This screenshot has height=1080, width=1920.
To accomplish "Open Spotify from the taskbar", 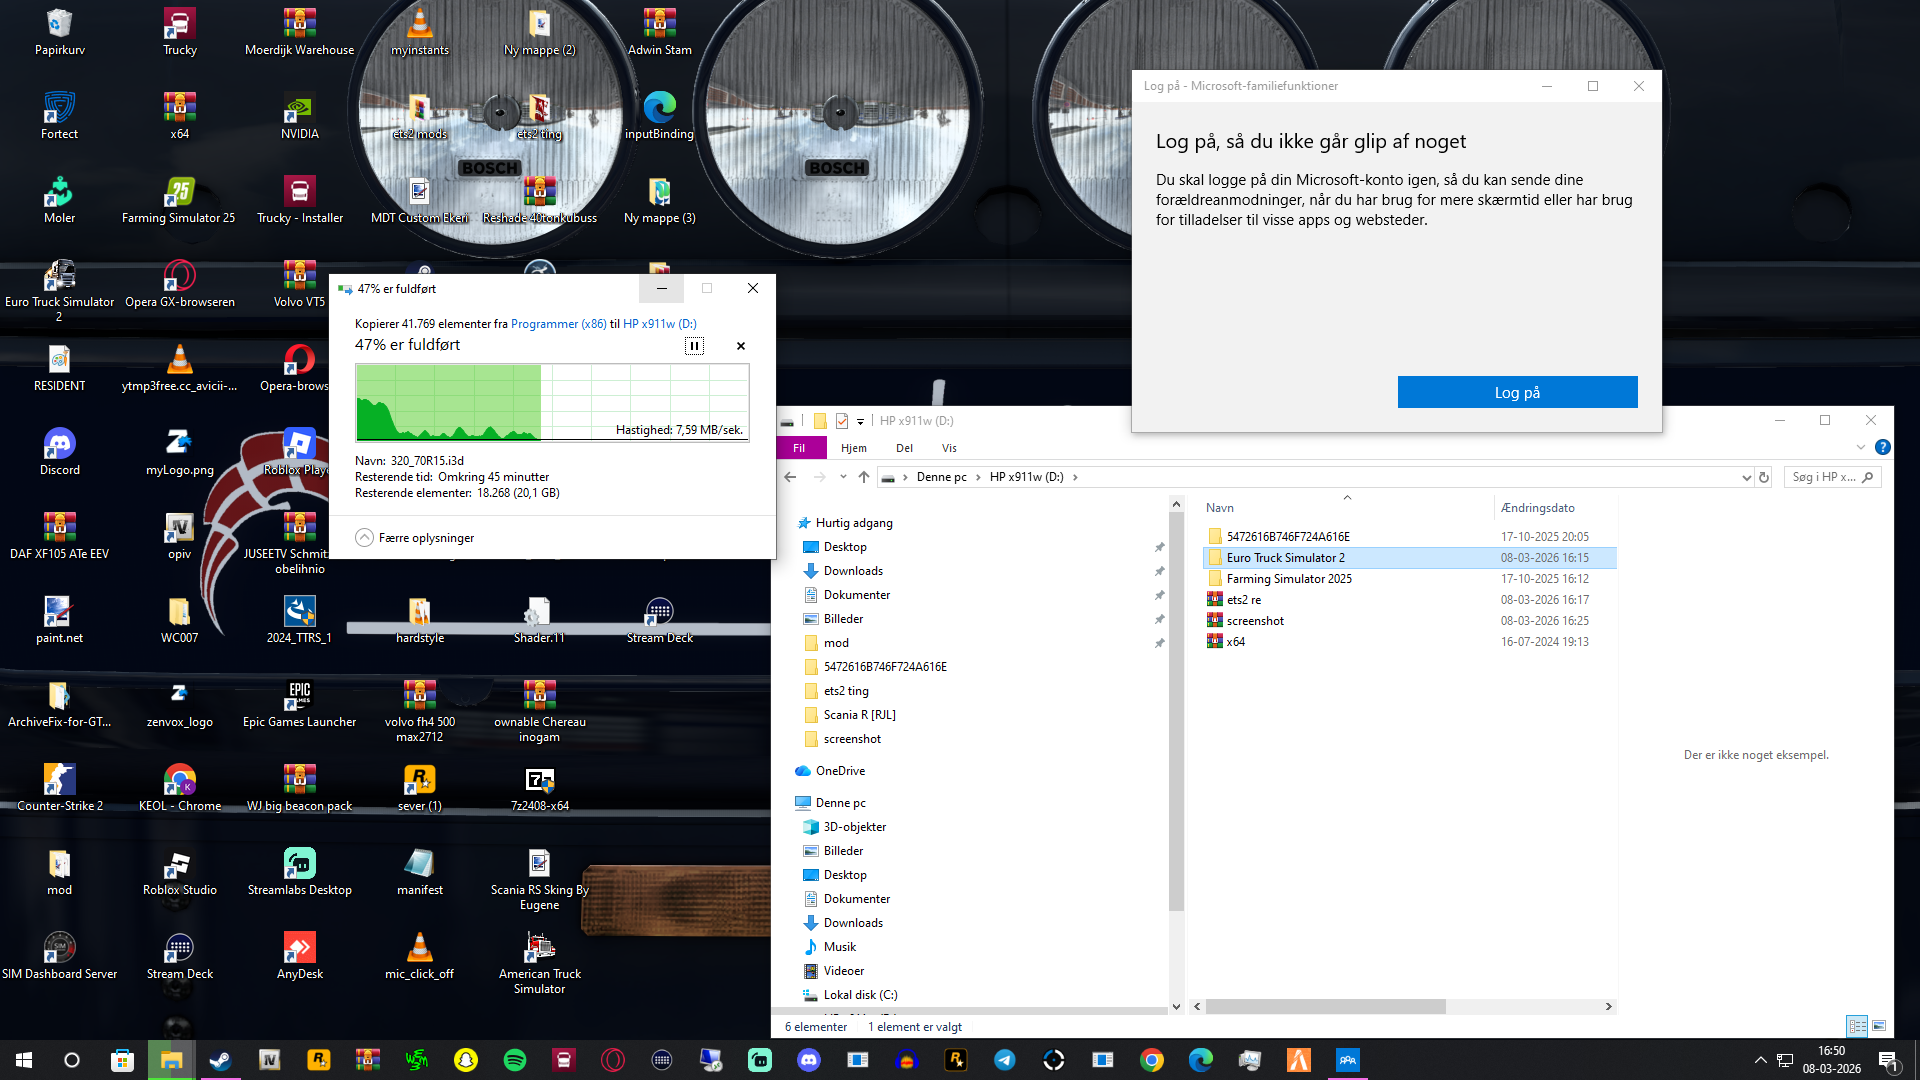I will click(515, 1060).
